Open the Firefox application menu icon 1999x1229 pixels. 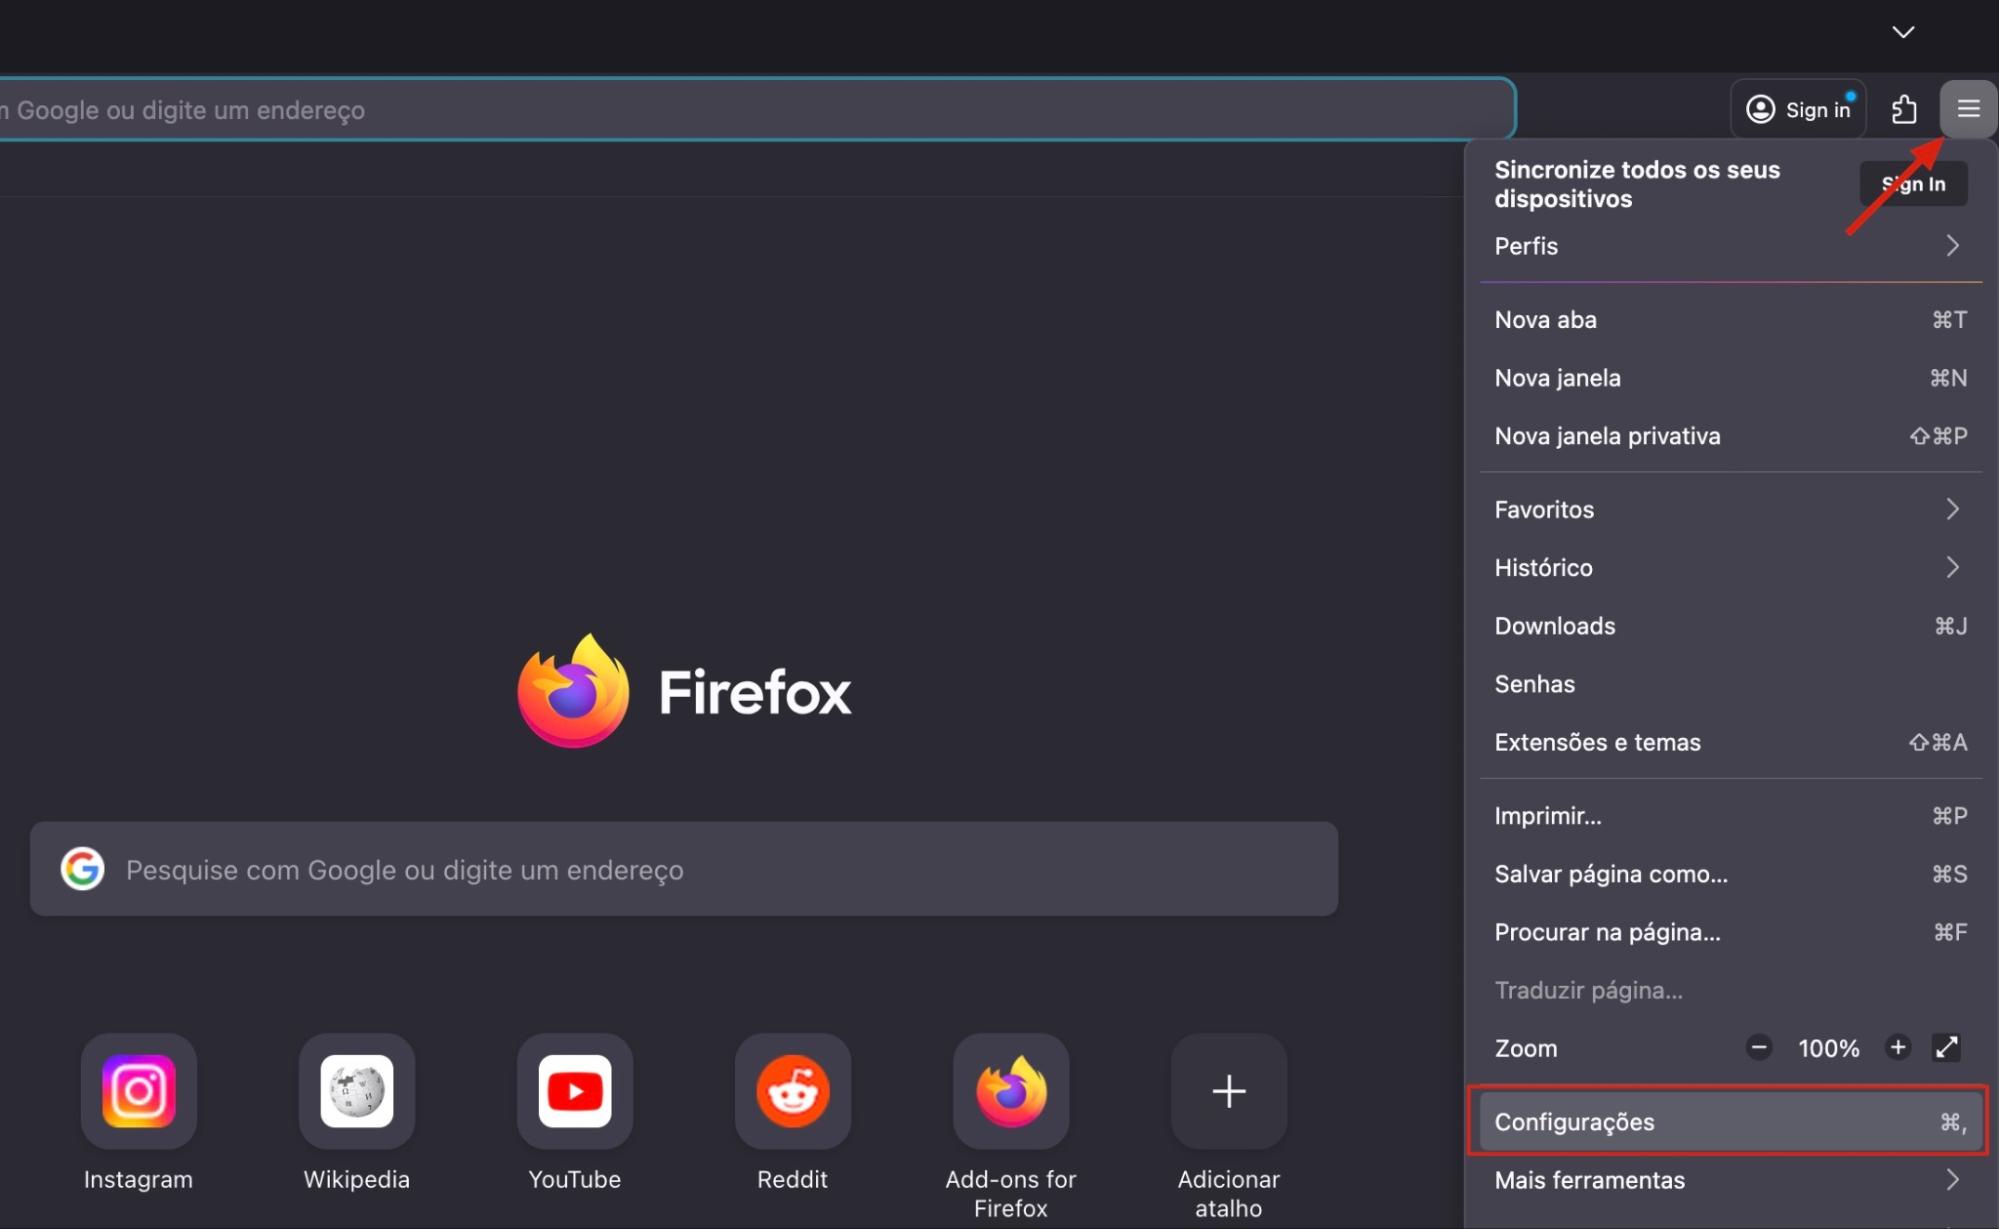[1967, 109]
